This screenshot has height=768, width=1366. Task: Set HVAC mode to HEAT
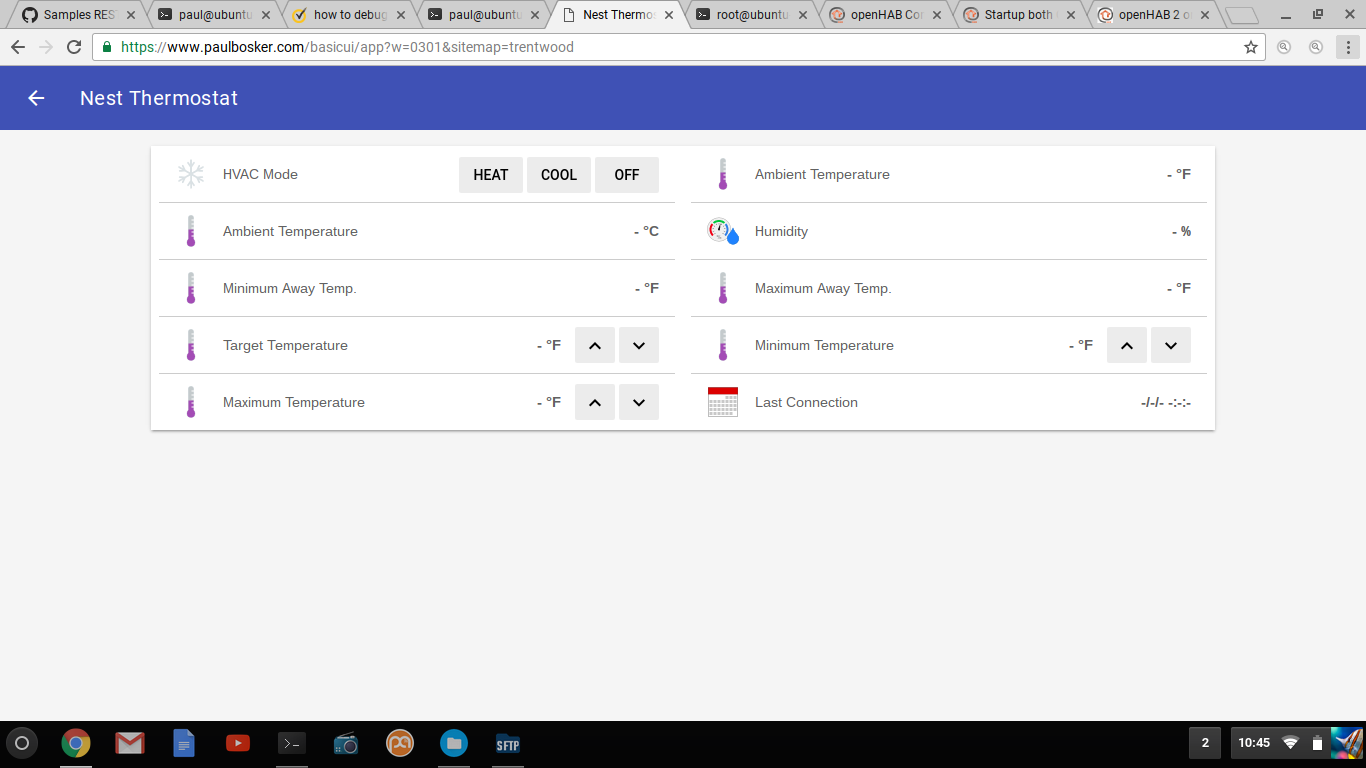(x=490, y=175)
